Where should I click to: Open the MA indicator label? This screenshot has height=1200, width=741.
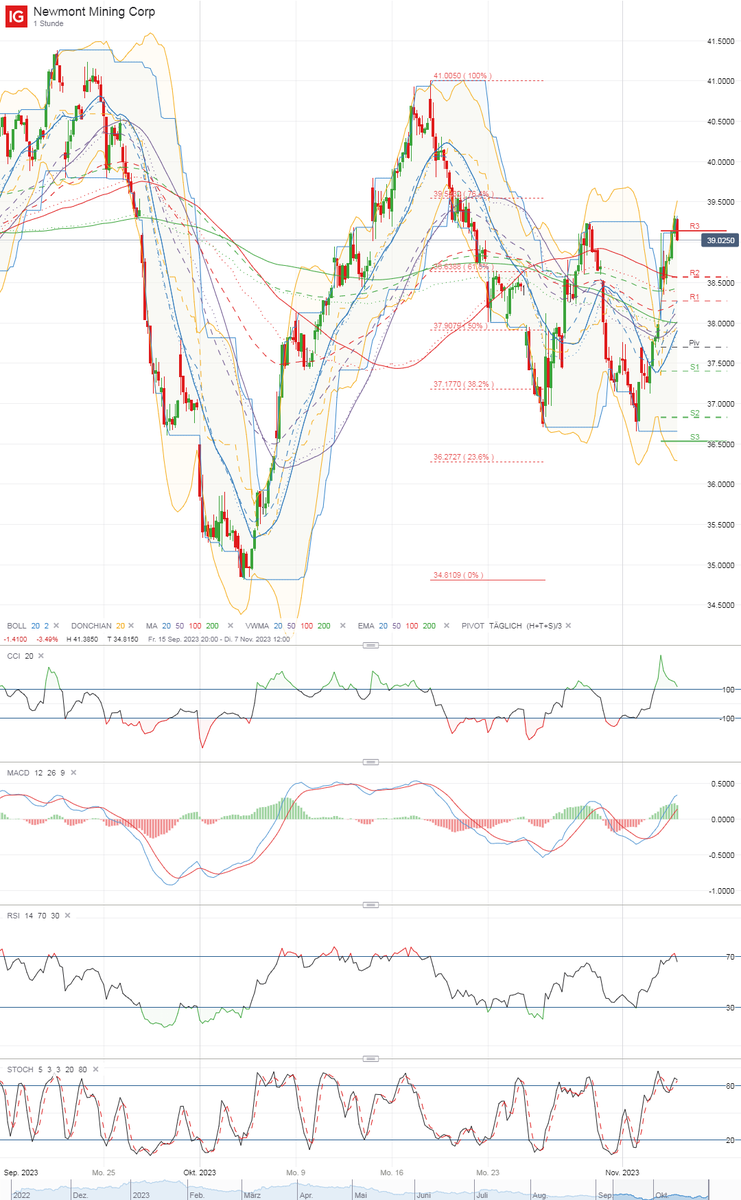[x=152, y=624]
